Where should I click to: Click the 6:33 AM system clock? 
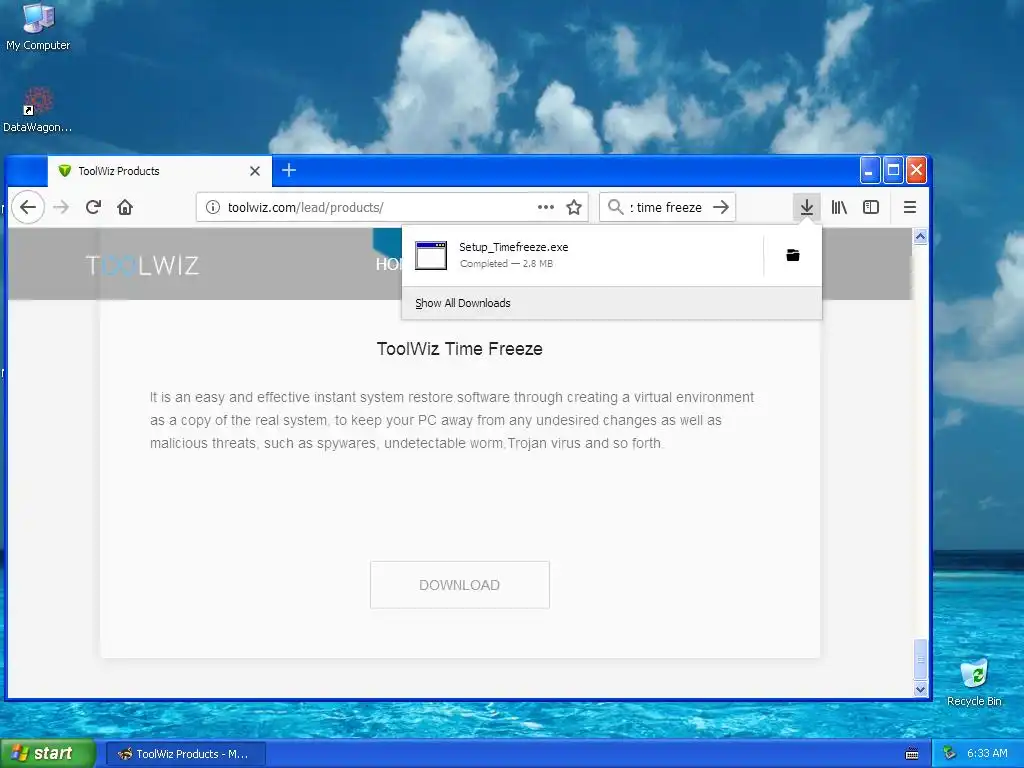pyautogui.click(x=987, y=754)
